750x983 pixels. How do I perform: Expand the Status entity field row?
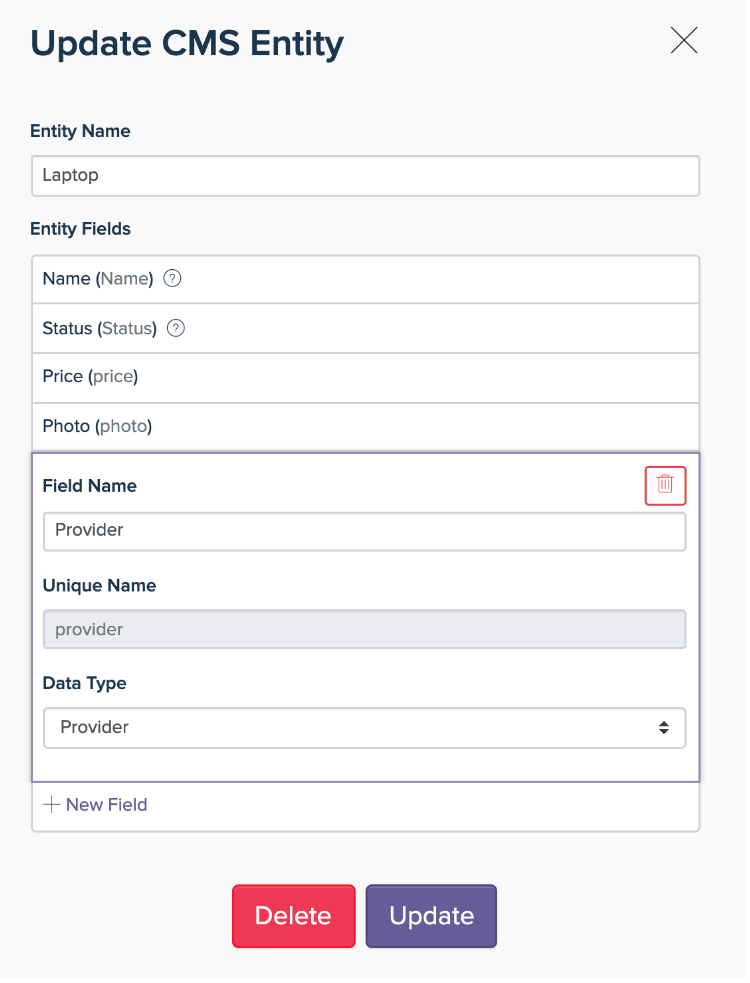[365, 328]
